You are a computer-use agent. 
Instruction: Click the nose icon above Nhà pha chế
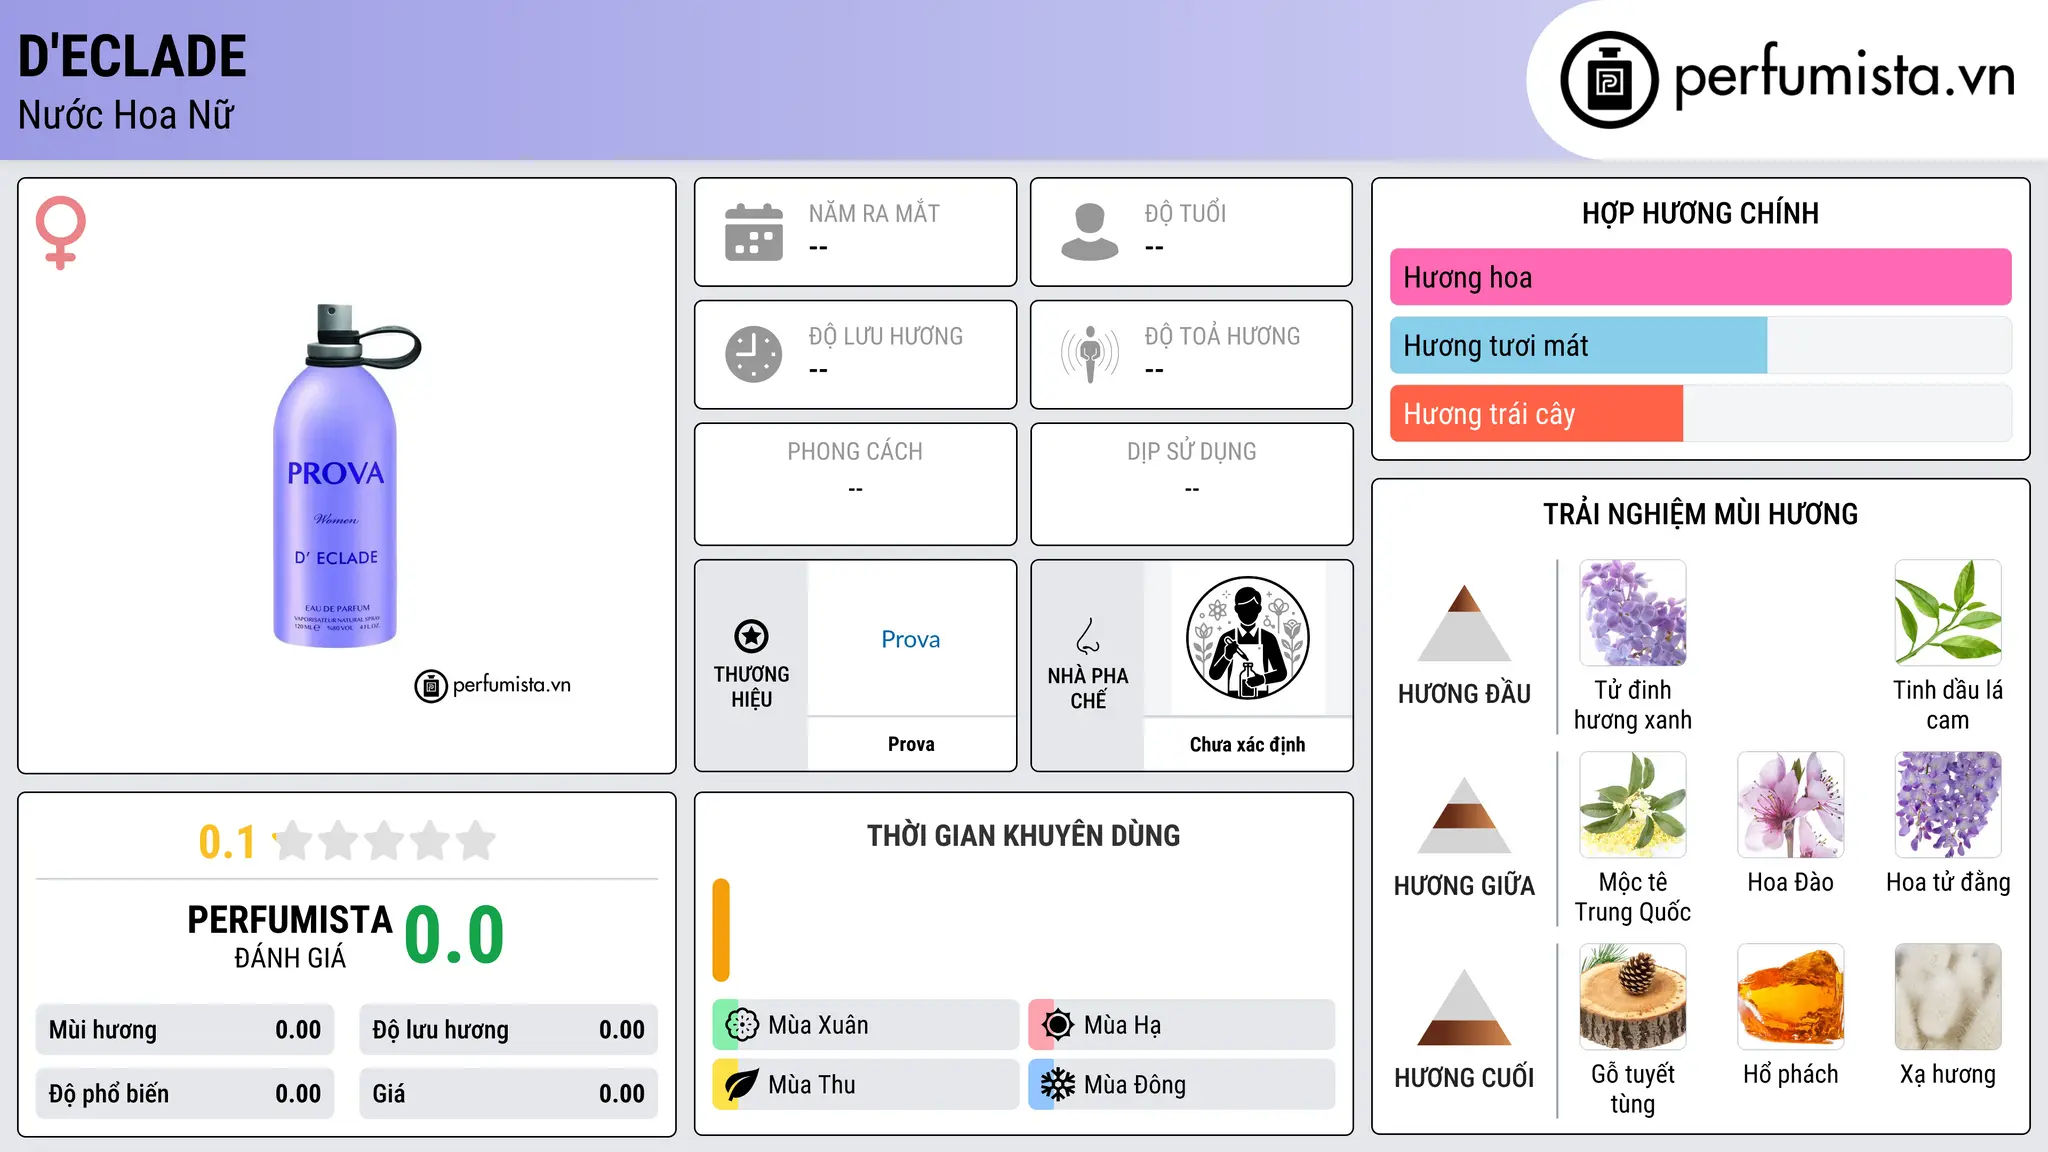(1088, 636)
